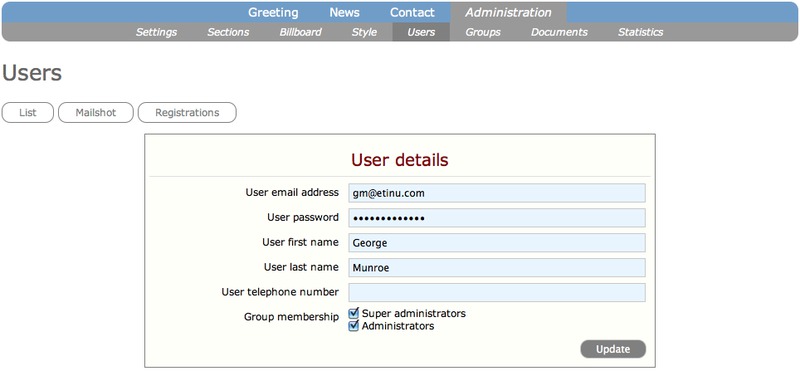Edit the User last name field
The height and width of the screenshot is (371, 800).
pyautogui.click(x=497, y=267)
